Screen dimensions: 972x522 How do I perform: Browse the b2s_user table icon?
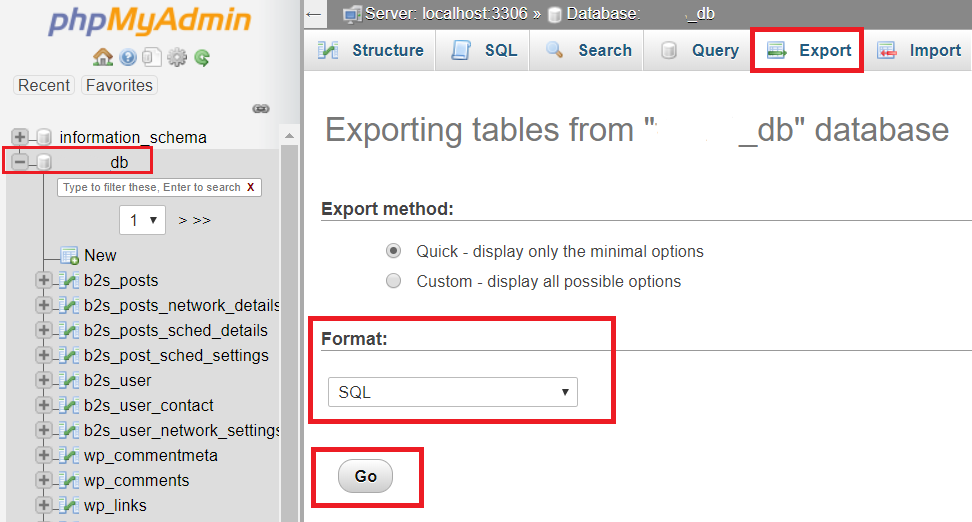pos(69,380)
